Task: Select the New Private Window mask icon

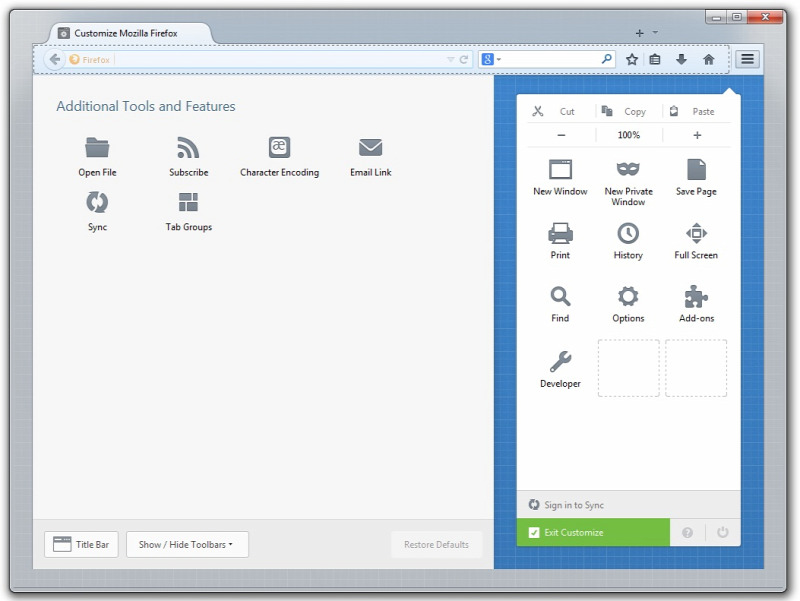Action: coord(628,169)
